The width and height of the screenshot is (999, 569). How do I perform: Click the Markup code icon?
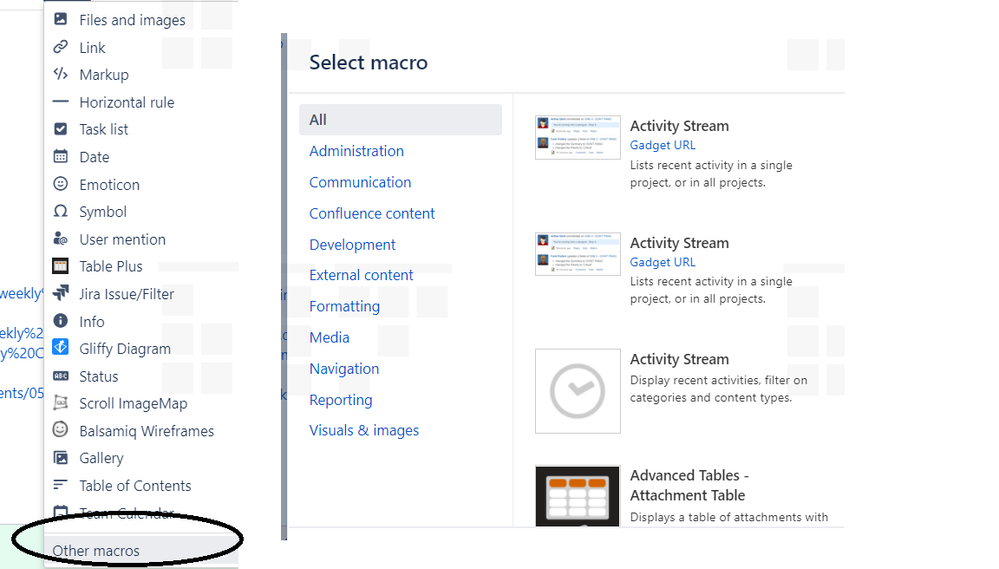61,74
